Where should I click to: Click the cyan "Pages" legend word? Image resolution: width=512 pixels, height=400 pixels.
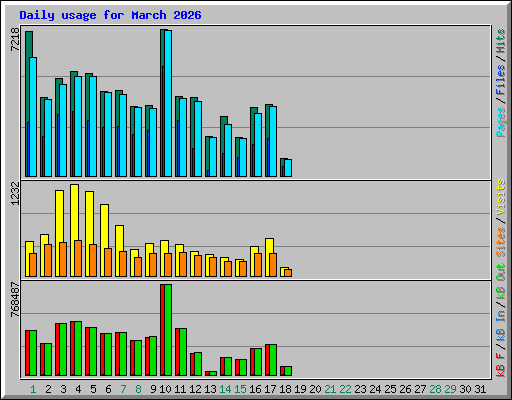coord(500,122)
